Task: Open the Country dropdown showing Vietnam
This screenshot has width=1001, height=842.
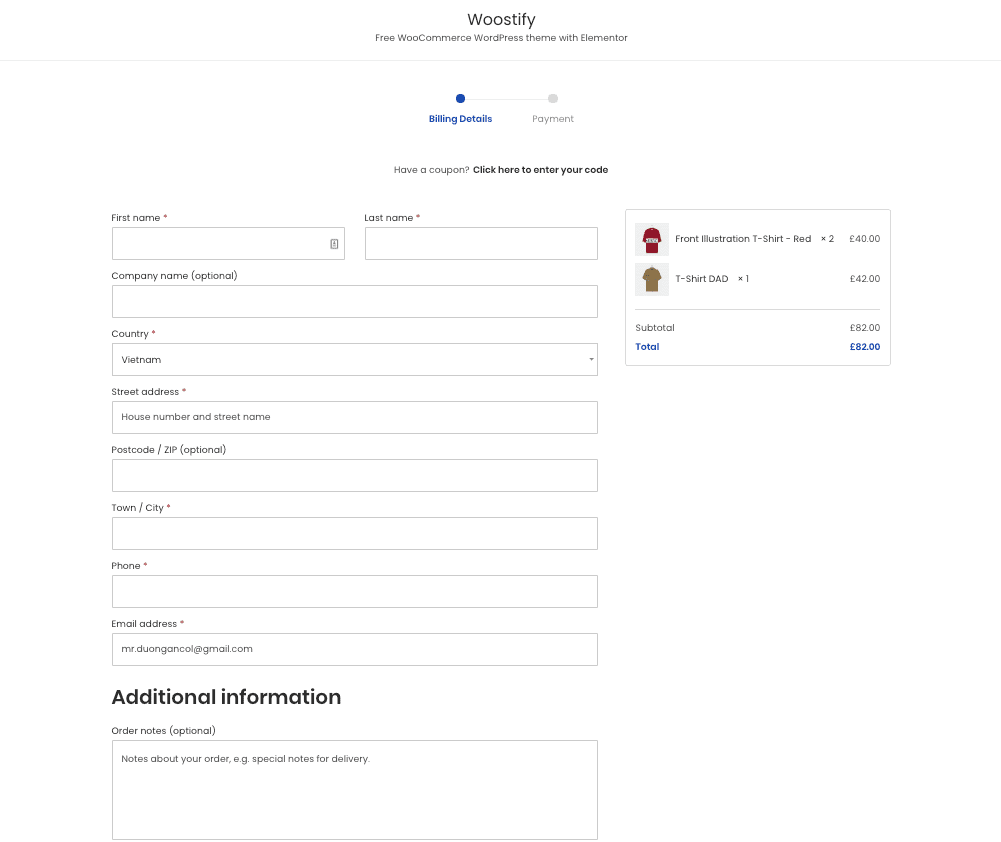Action: [354, 359]
